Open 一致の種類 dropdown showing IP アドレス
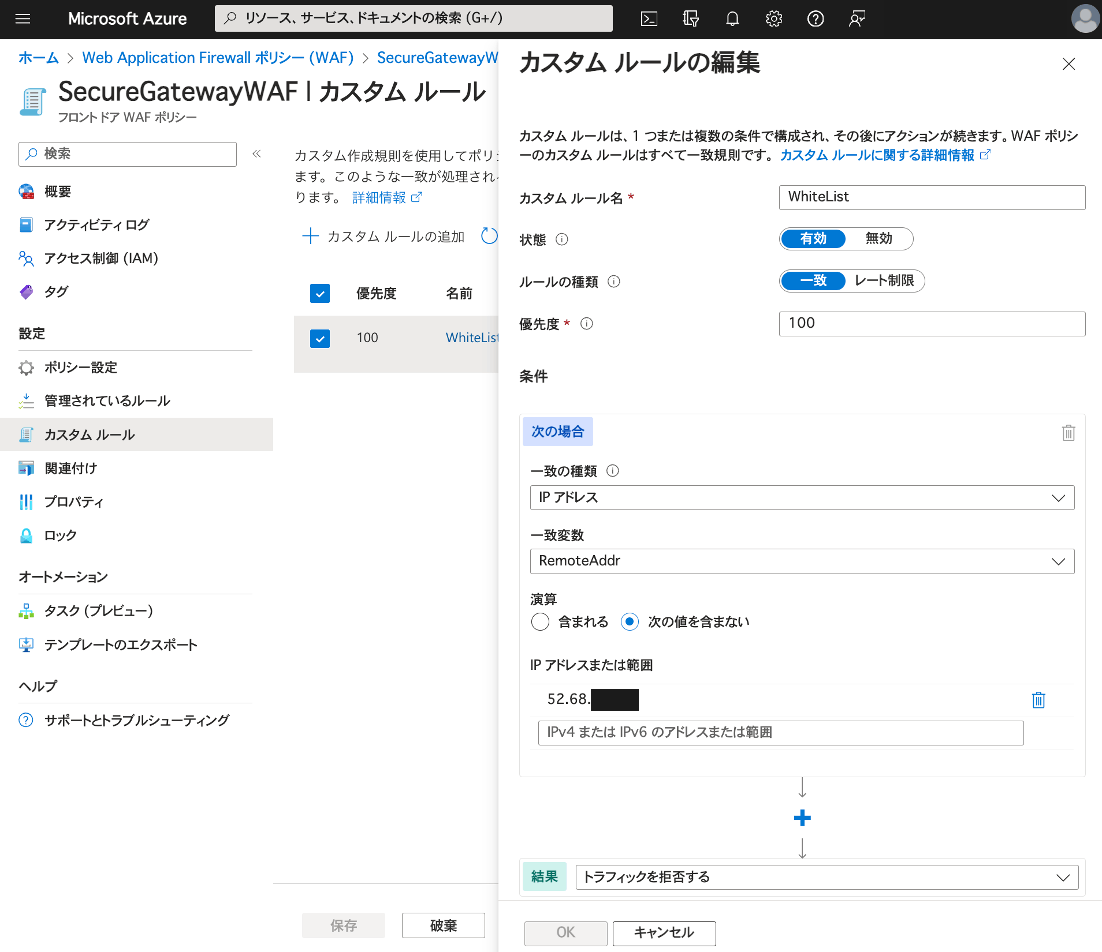 802,497
